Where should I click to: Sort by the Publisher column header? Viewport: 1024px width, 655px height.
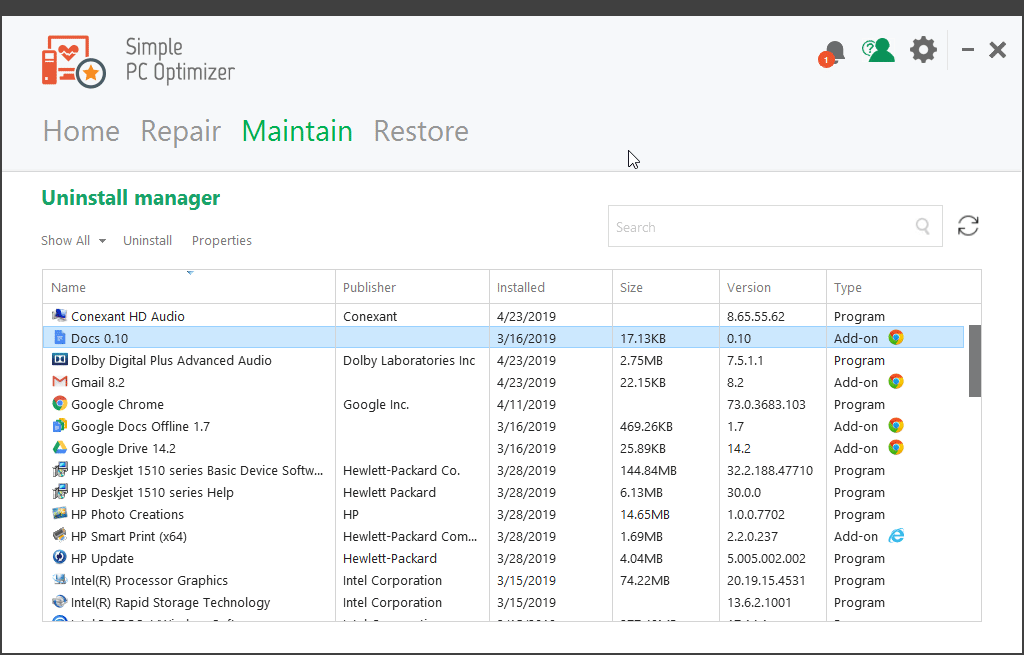tap(412, 287)
